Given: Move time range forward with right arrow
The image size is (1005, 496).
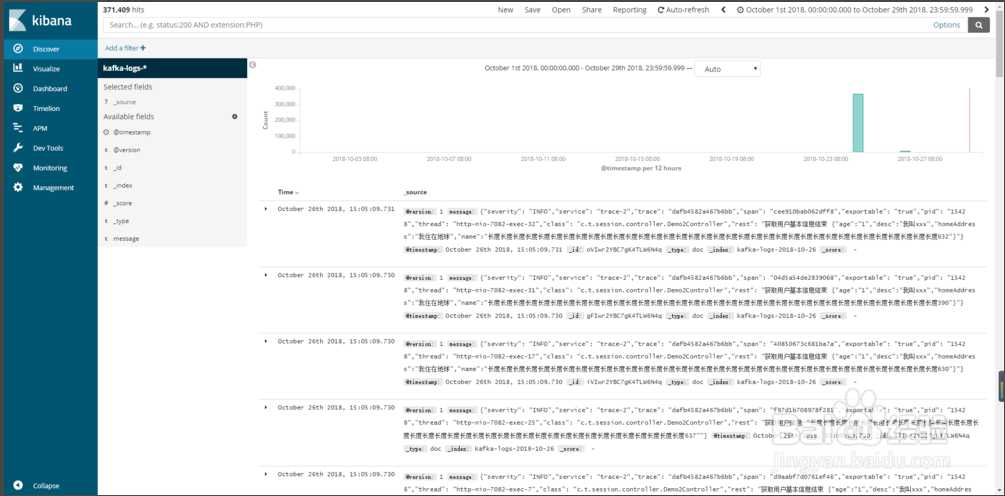Looking at the screenshot, I should click(x=986, y=10).
